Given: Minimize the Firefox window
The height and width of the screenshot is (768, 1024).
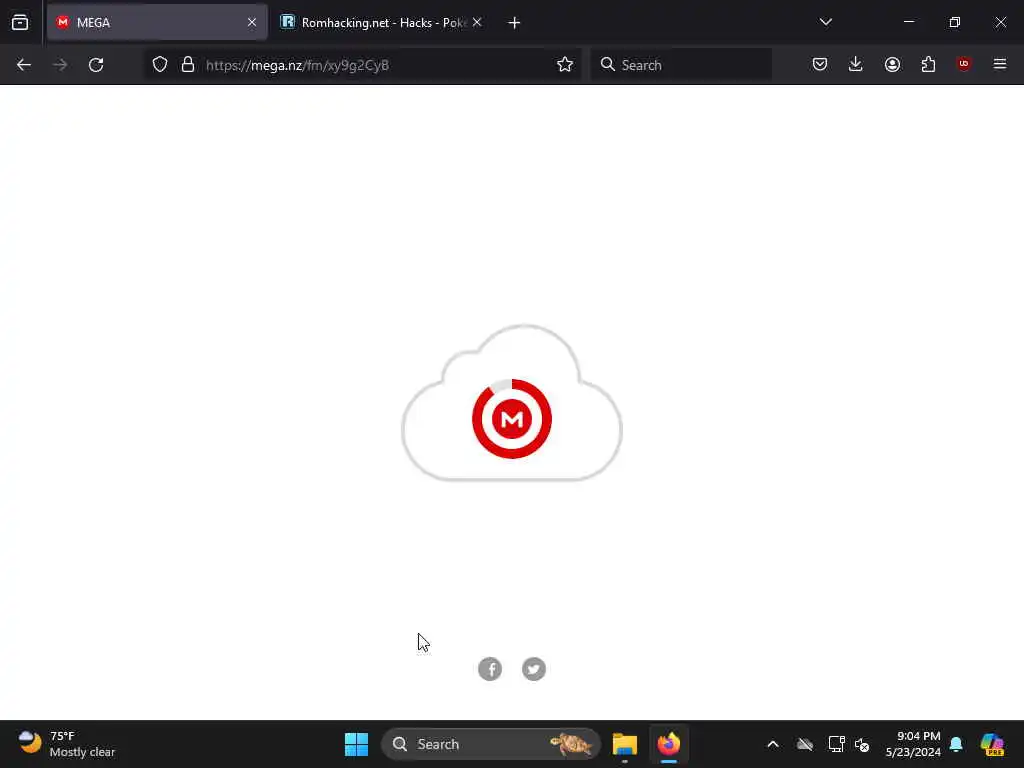Looking at the screenshot, I should [x=909, y=22].
